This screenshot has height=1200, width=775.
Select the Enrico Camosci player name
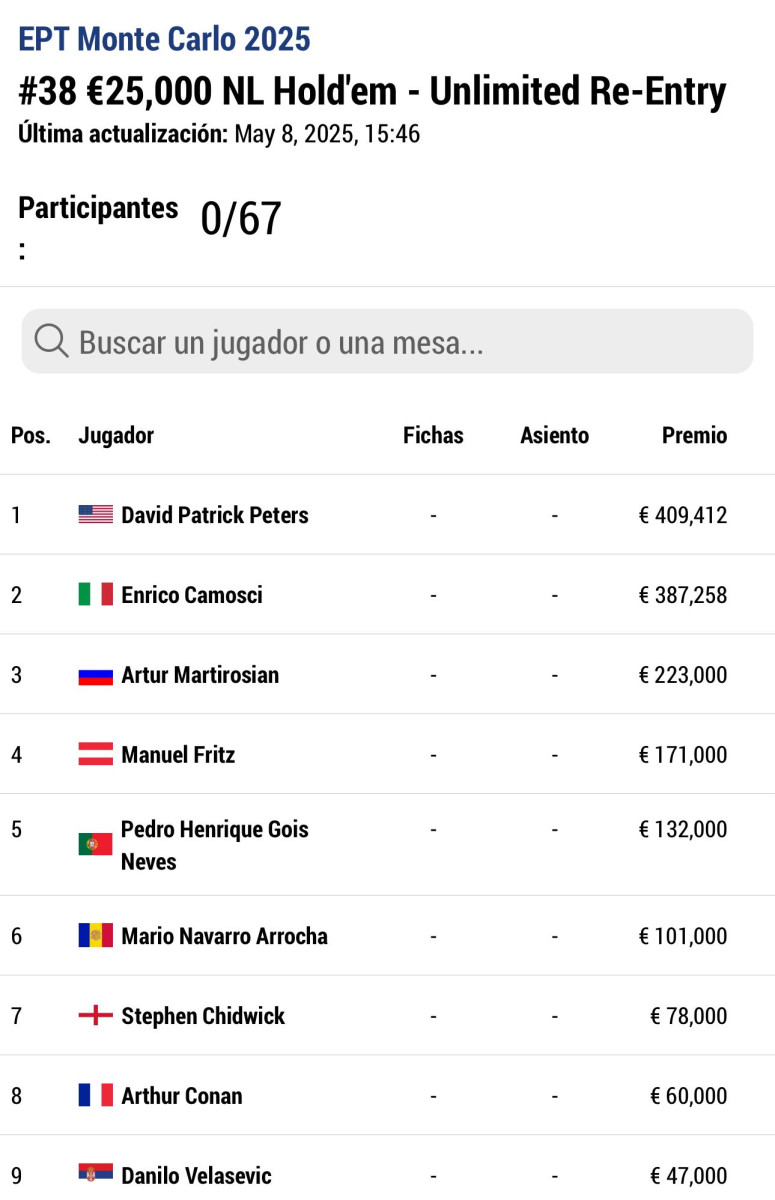(192, 595)
